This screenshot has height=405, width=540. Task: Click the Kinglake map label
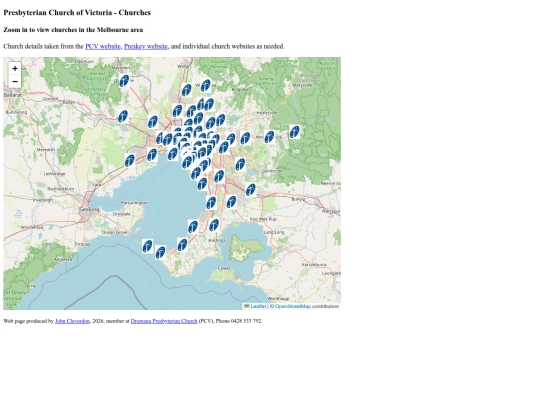click(x=240, y=89)
